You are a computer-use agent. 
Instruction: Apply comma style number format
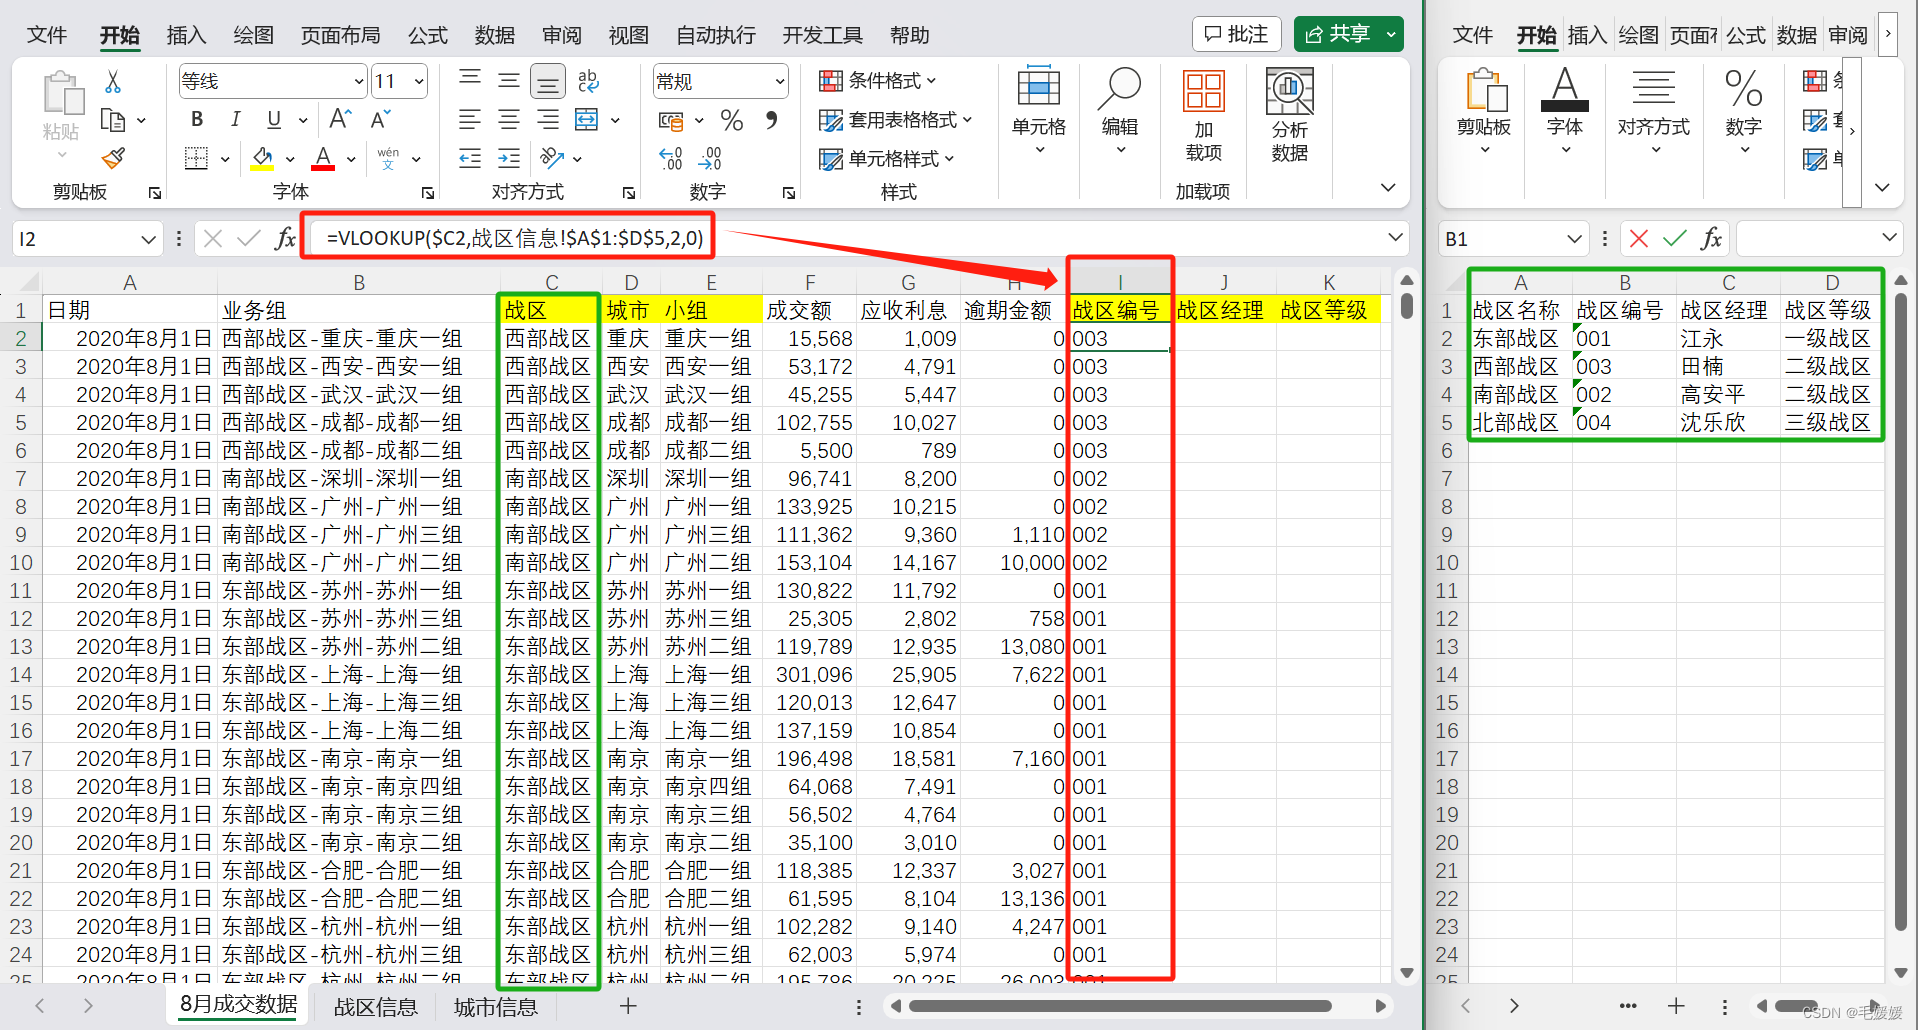click(x=771, y=121)
